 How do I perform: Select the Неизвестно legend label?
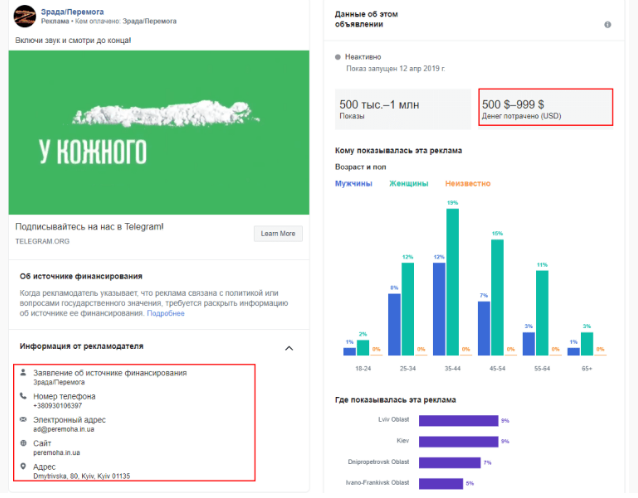468,184
